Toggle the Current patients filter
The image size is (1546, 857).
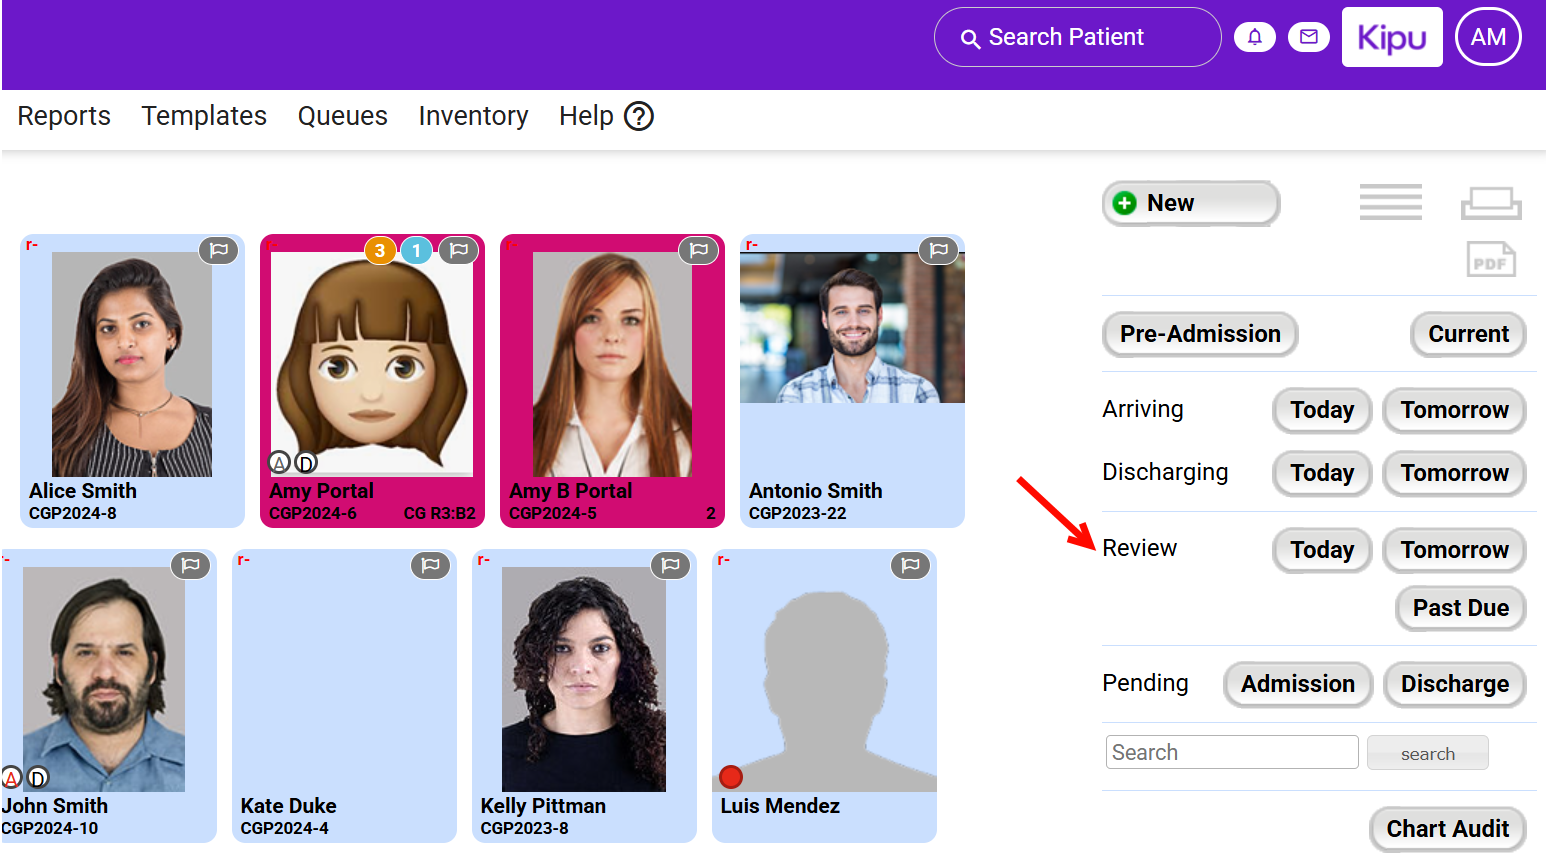(x=1467, y=334)
